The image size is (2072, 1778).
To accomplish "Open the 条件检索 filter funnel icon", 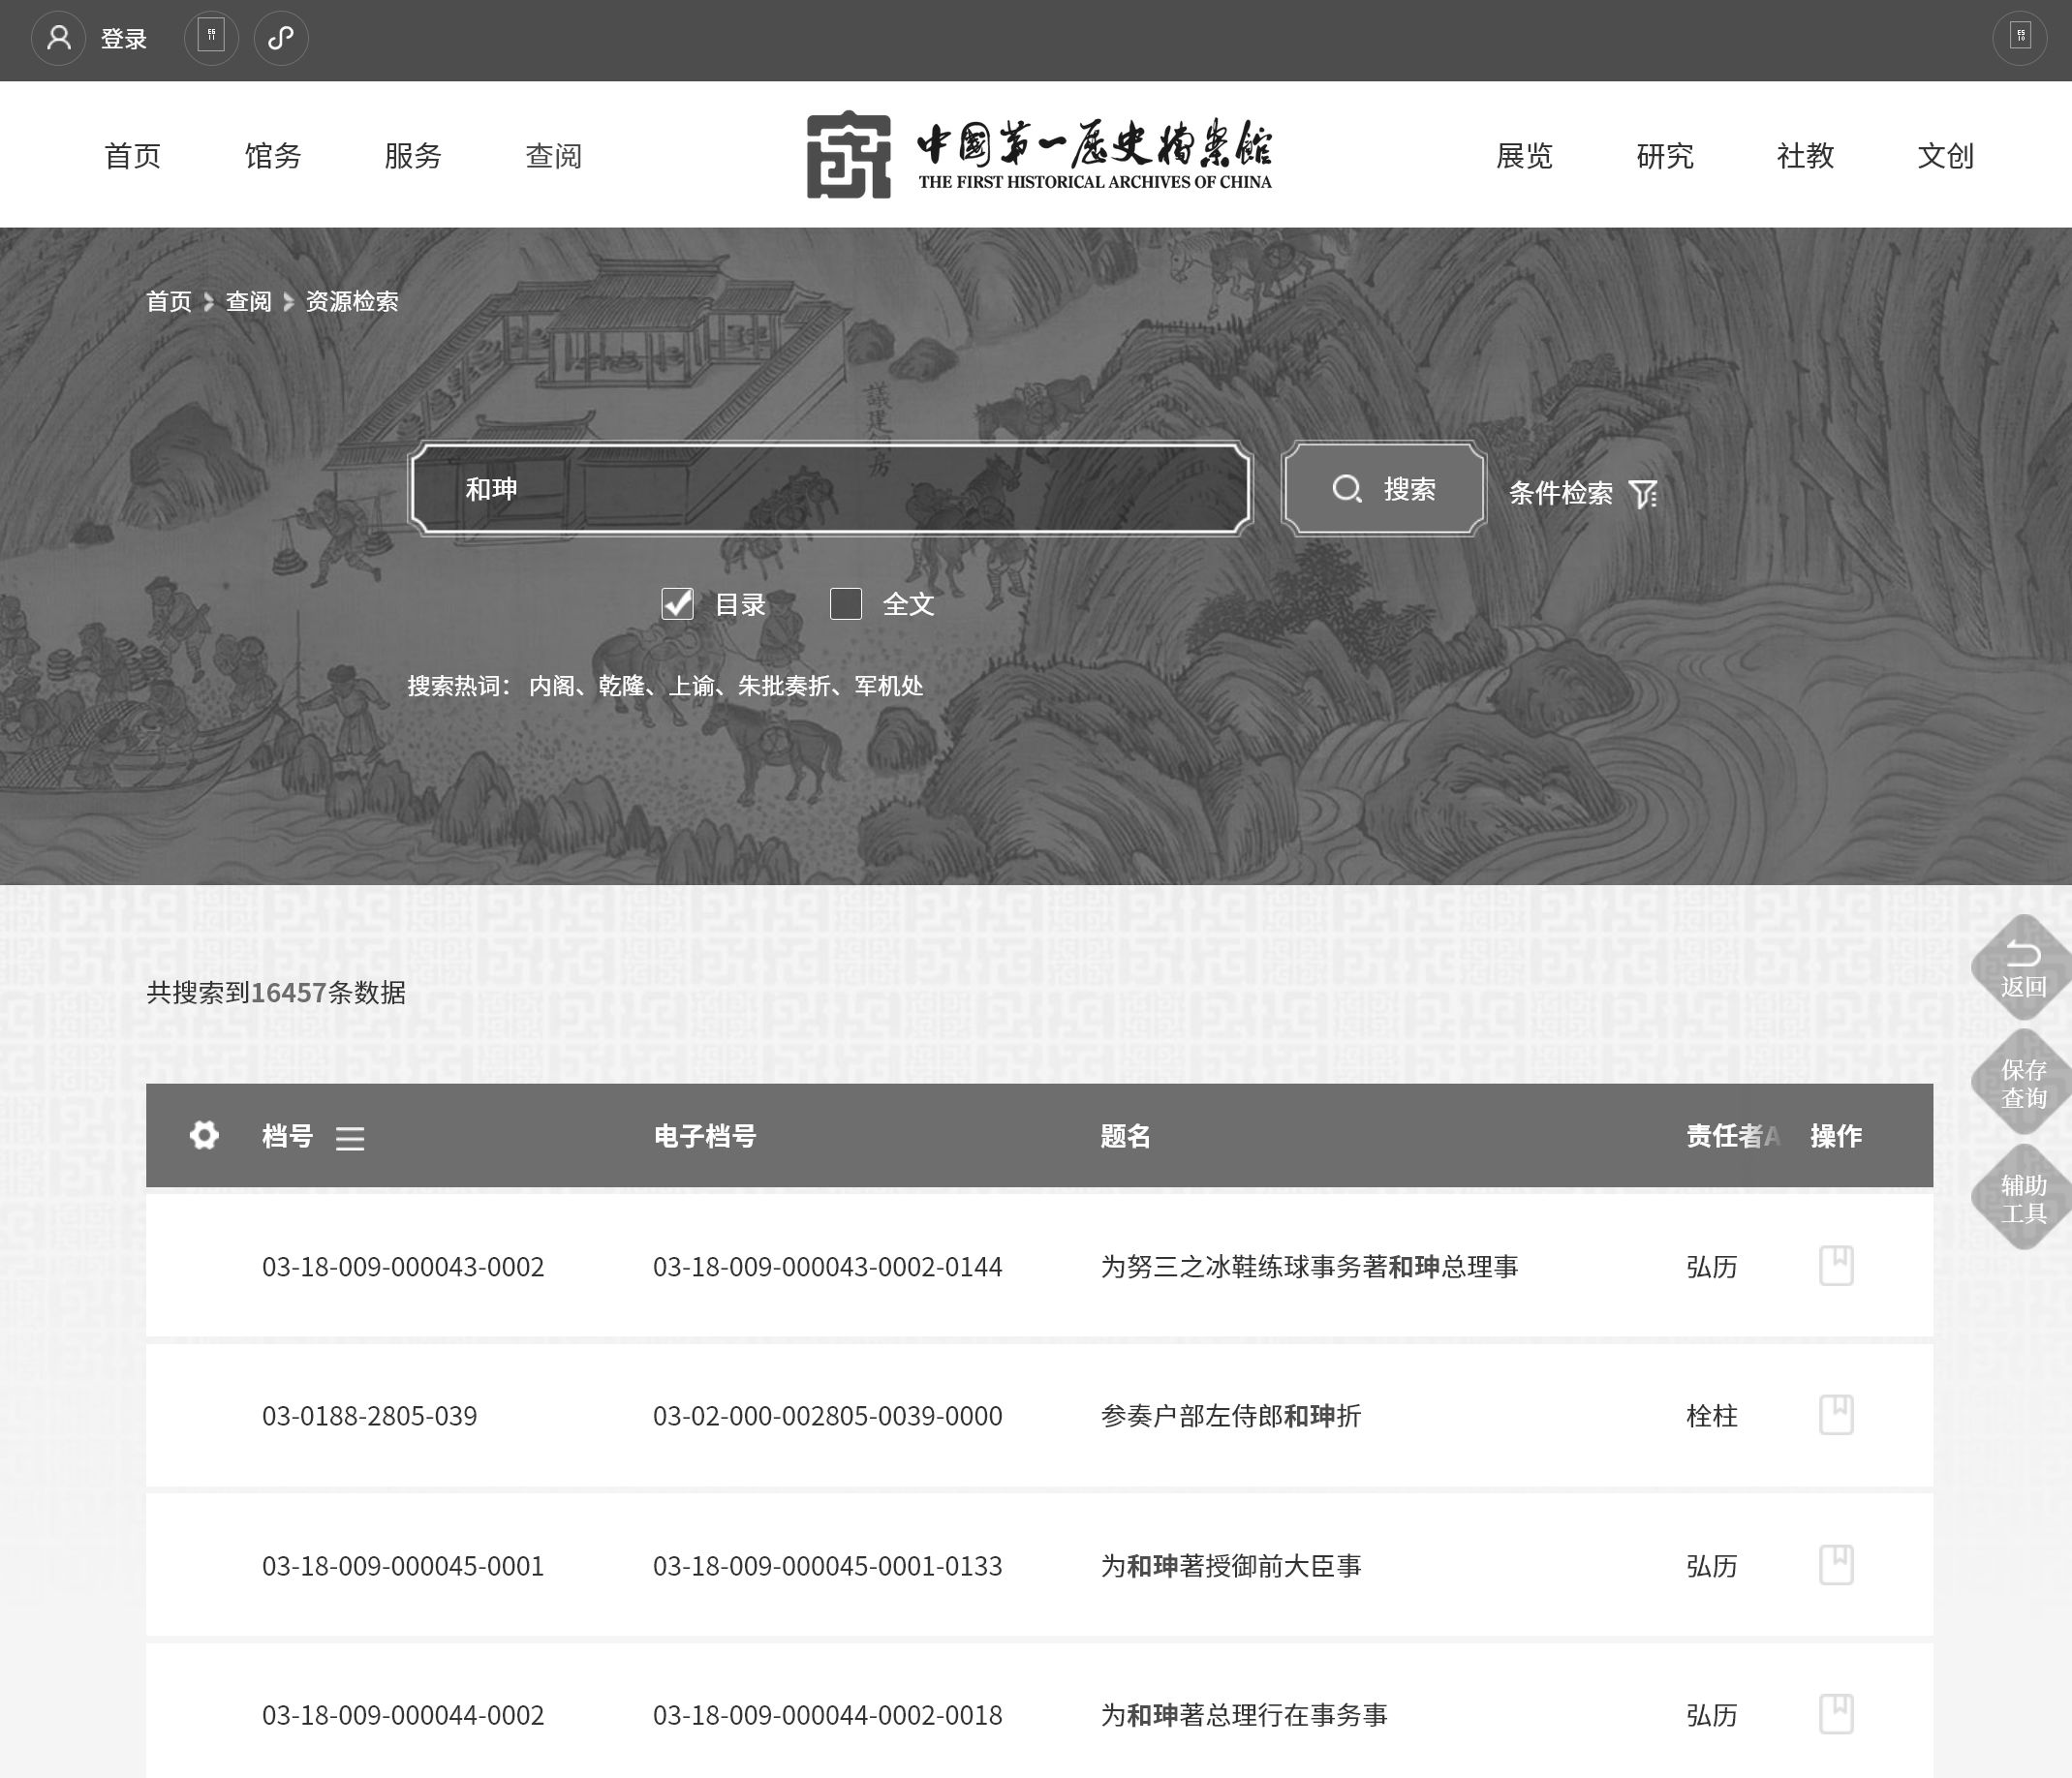I will [x=1643, y=493].
